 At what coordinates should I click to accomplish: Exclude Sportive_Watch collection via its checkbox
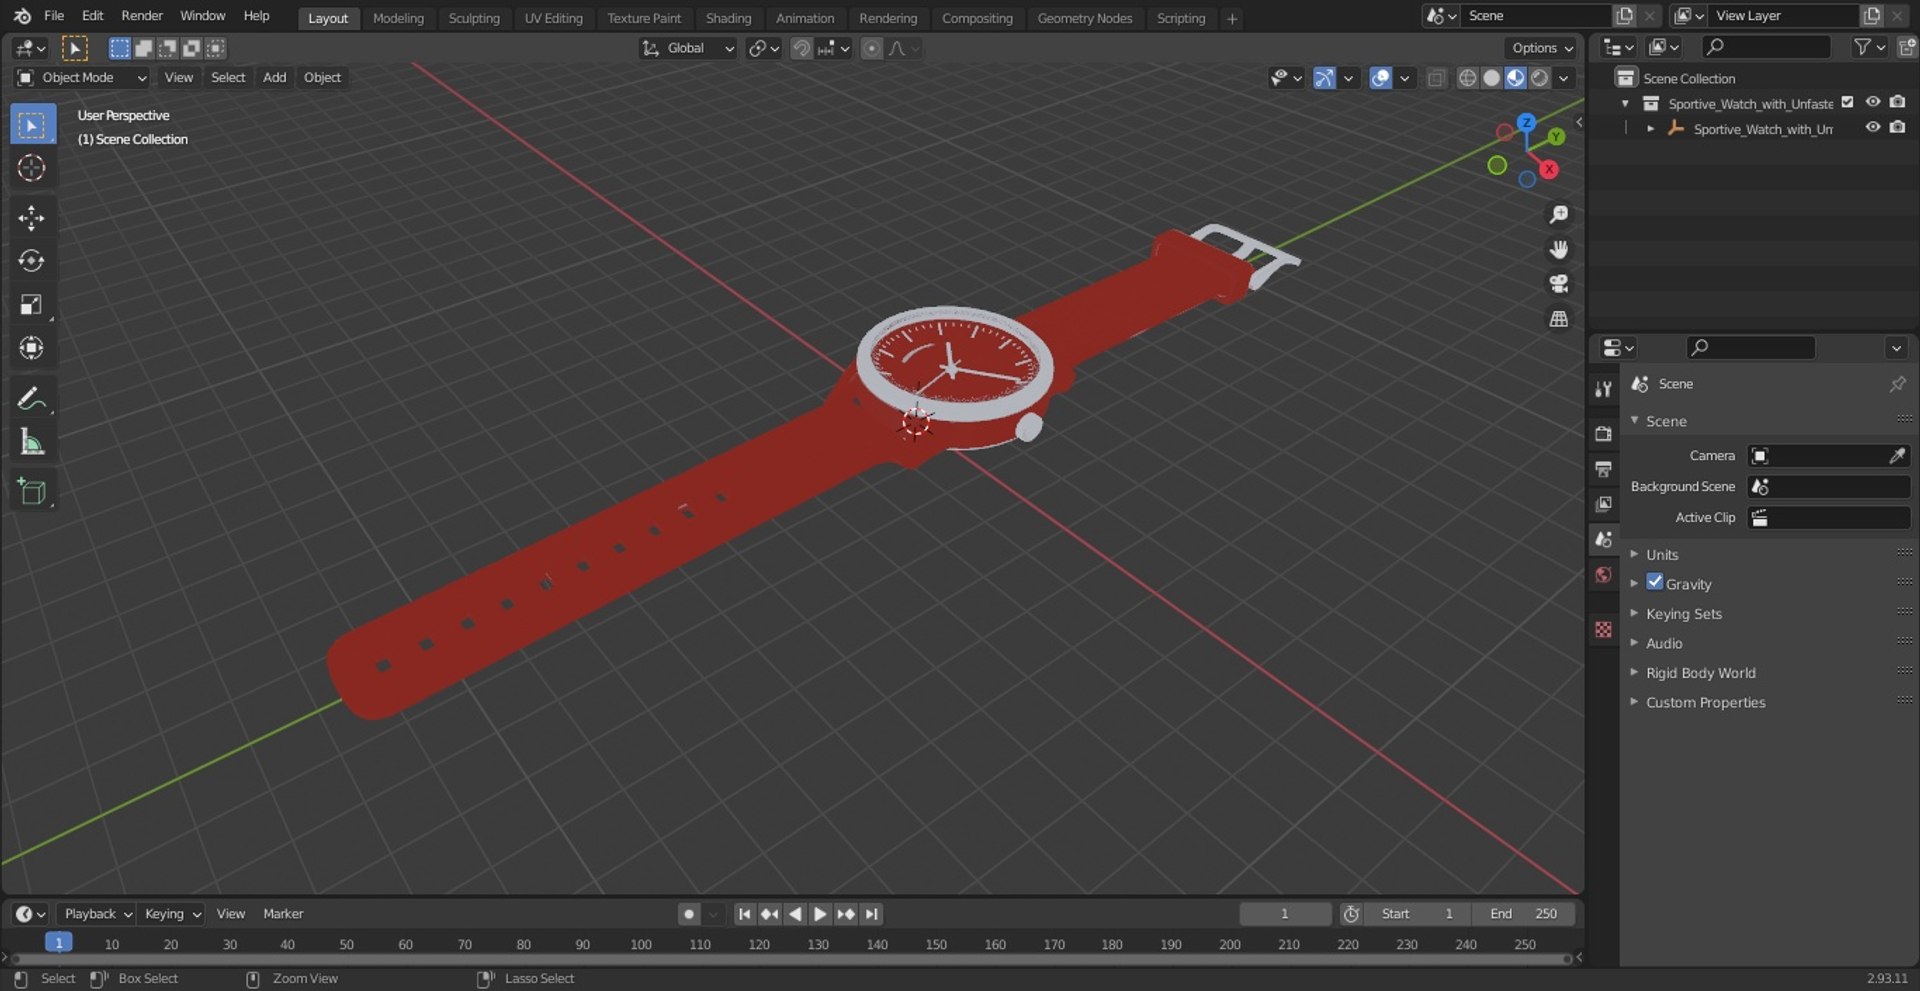[1847, 102]
